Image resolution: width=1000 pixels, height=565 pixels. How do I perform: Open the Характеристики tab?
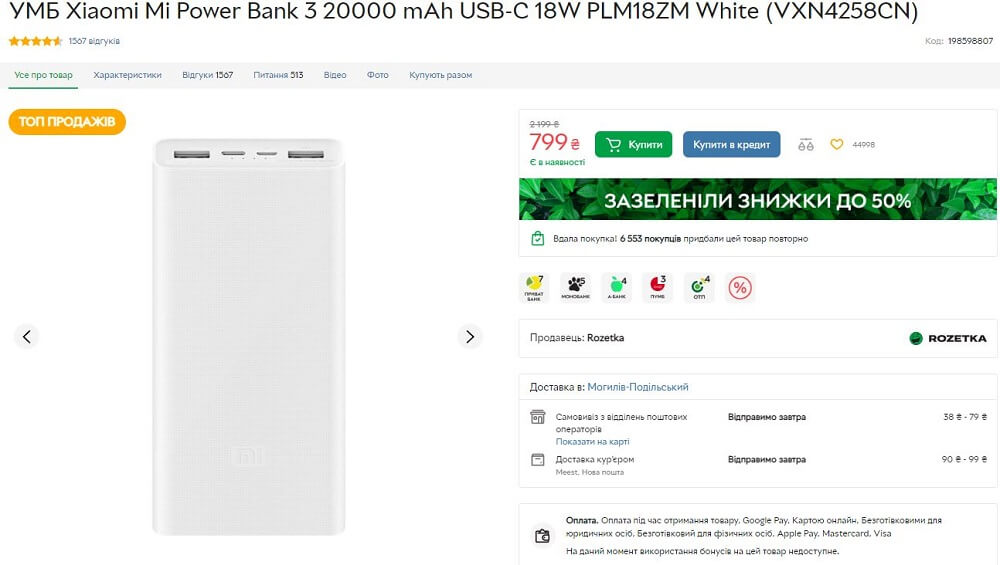tap(128, 75)
